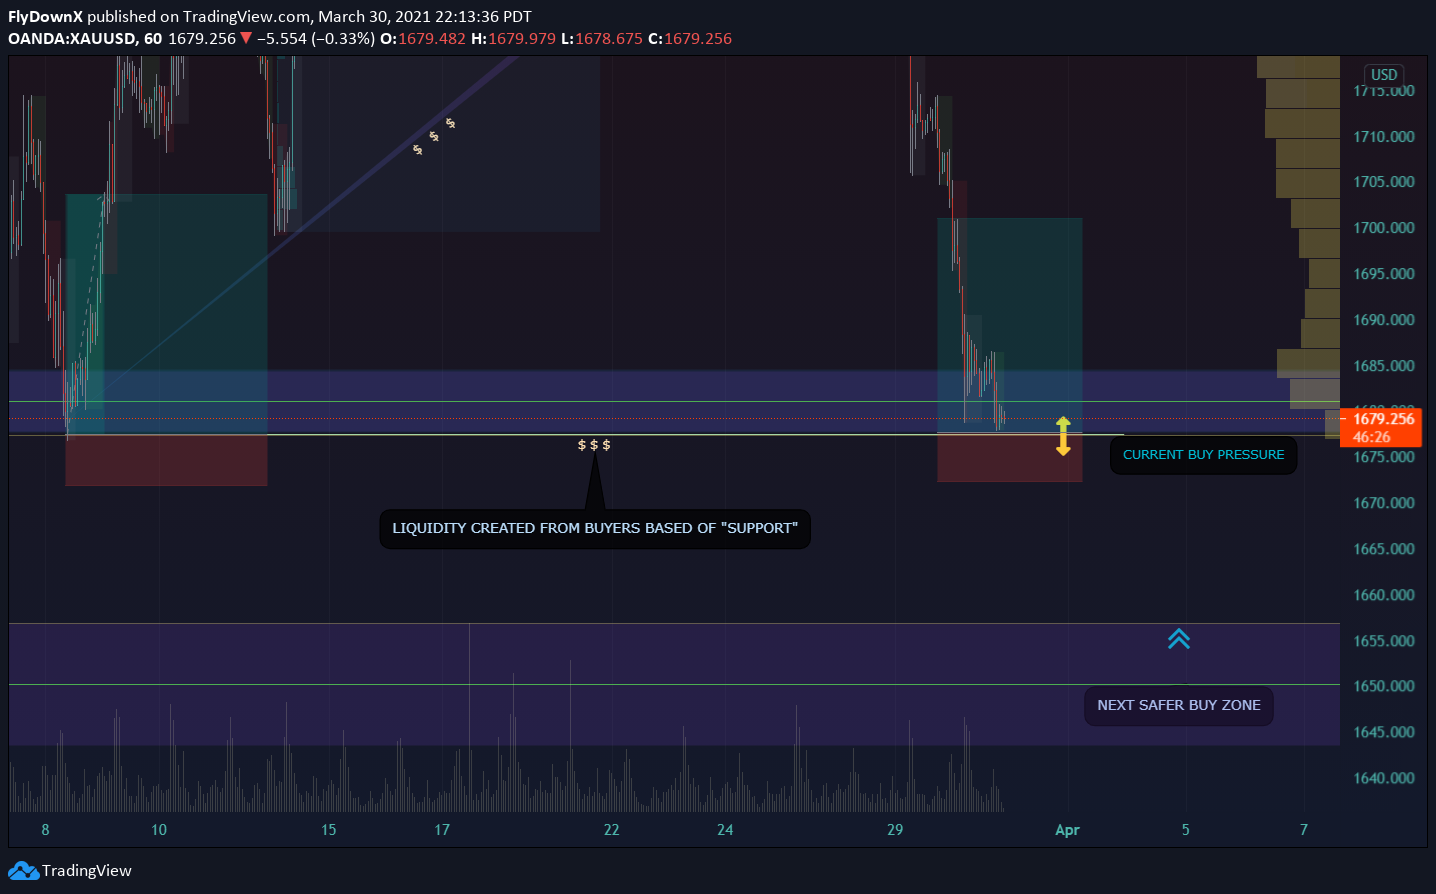The image size is (1436, 894).
Task: Click the 5 date on time axis
Action: click(x=1186, y=830)
